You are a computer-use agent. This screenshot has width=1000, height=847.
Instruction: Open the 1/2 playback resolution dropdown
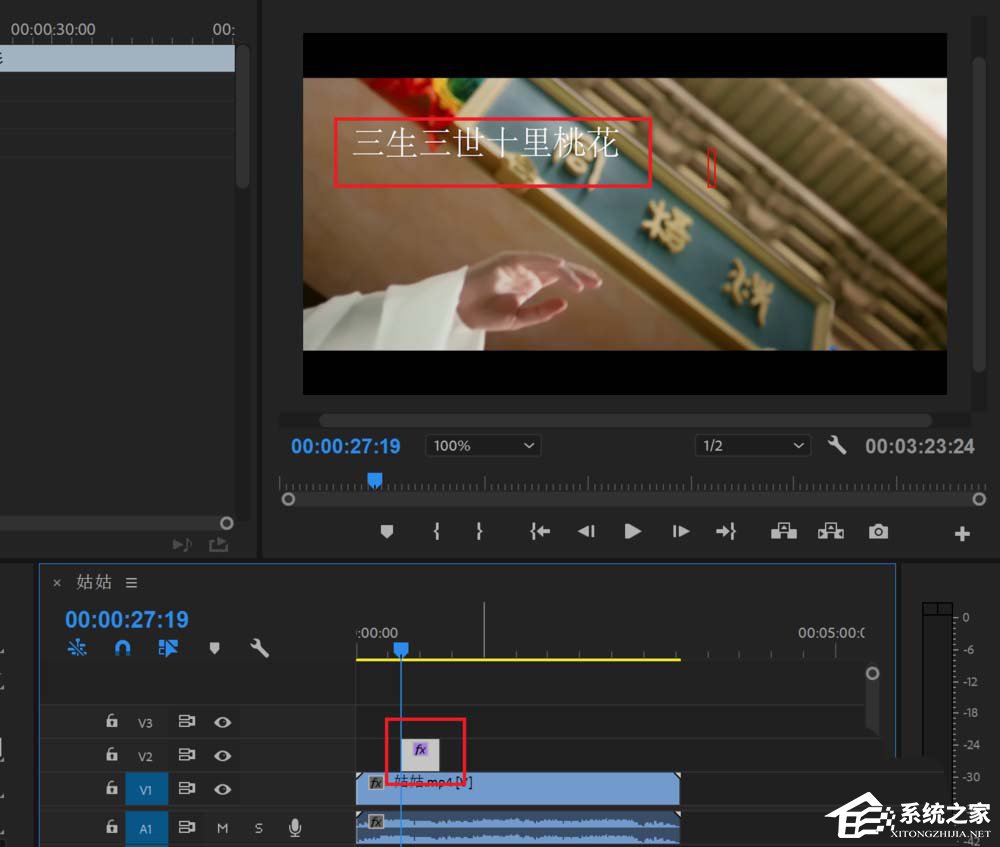click(753, 446)
